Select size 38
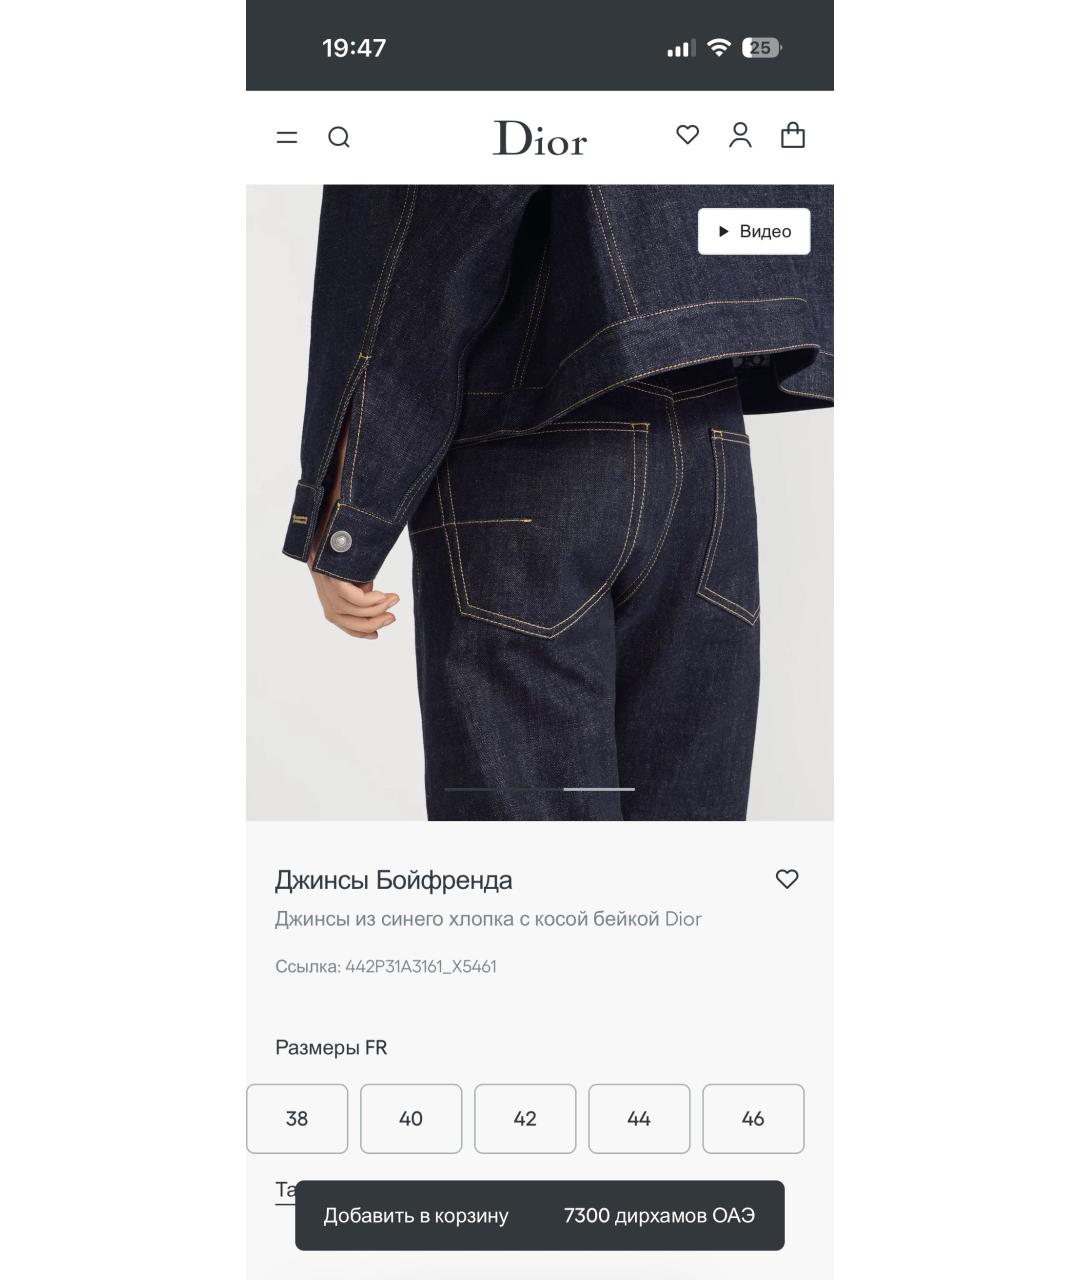 tap(297, 1118)
